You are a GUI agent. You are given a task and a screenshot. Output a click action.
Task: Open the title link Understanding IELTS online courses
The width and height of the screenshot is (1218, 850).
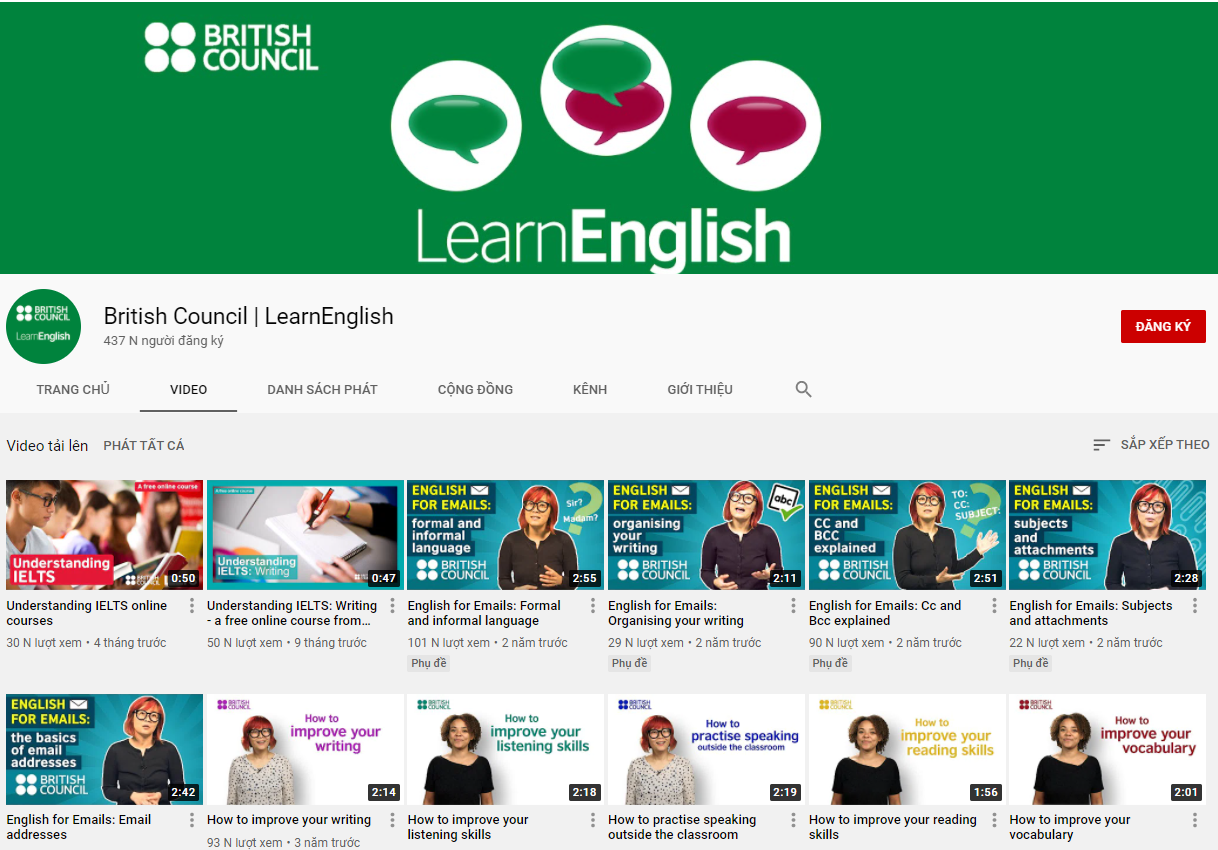click(87, 613)
